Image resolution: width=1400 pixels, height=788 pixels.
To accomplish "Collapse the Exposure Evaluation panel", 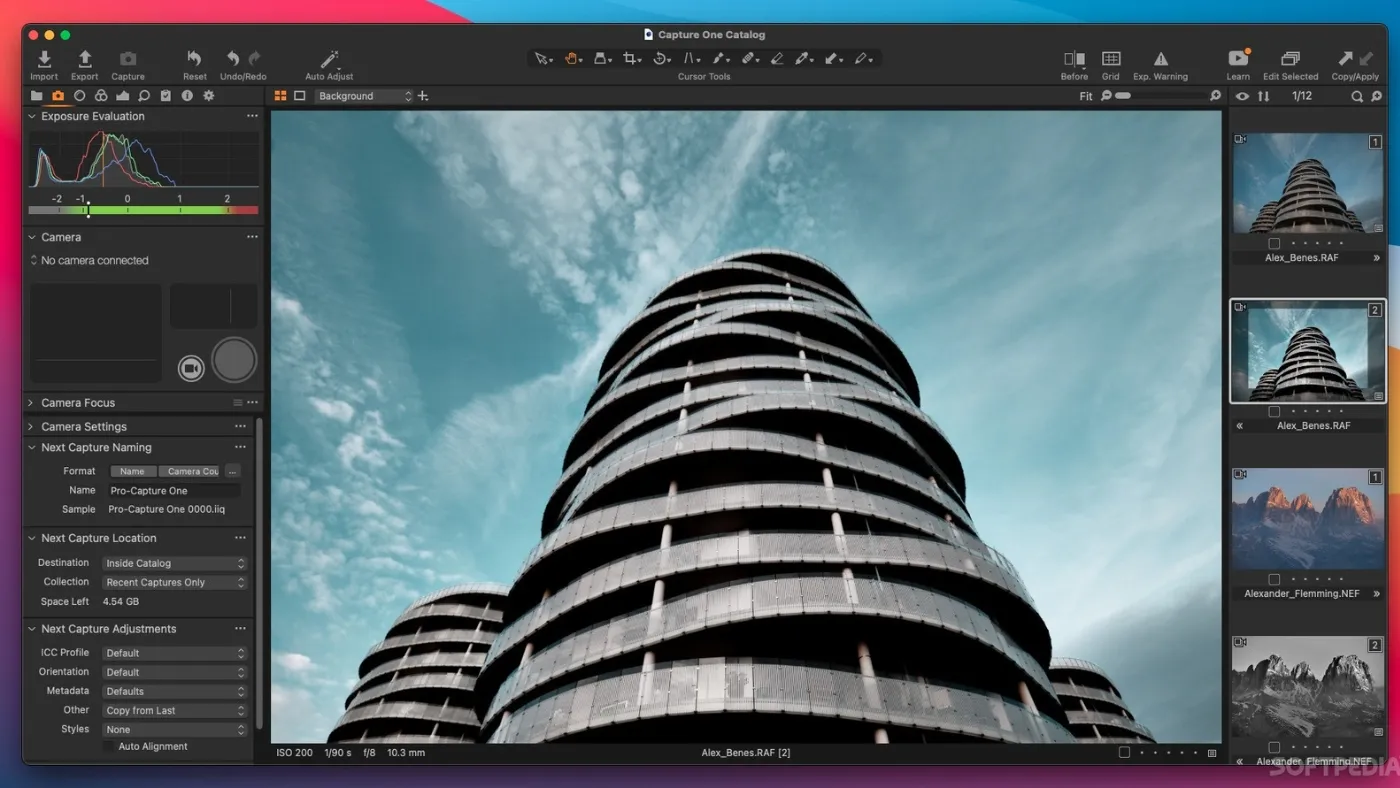I will coord(31,116).
